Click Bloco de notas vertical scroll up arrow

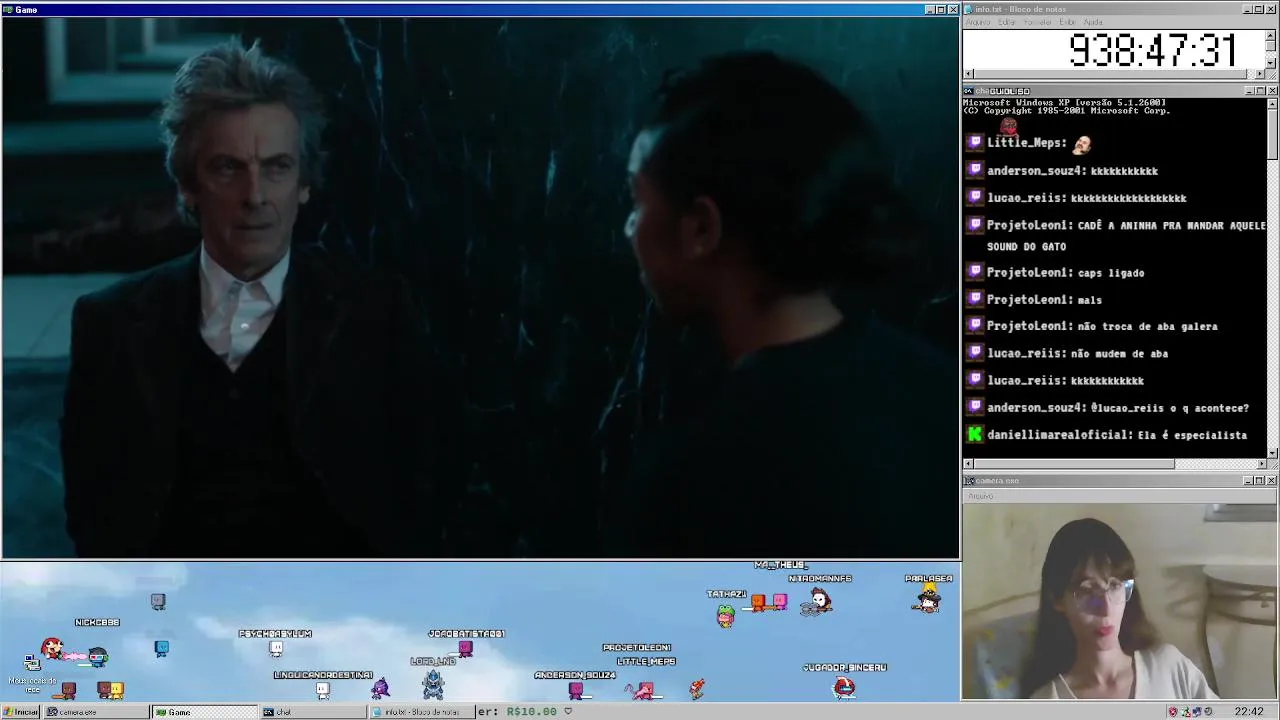coord(1271,35)
